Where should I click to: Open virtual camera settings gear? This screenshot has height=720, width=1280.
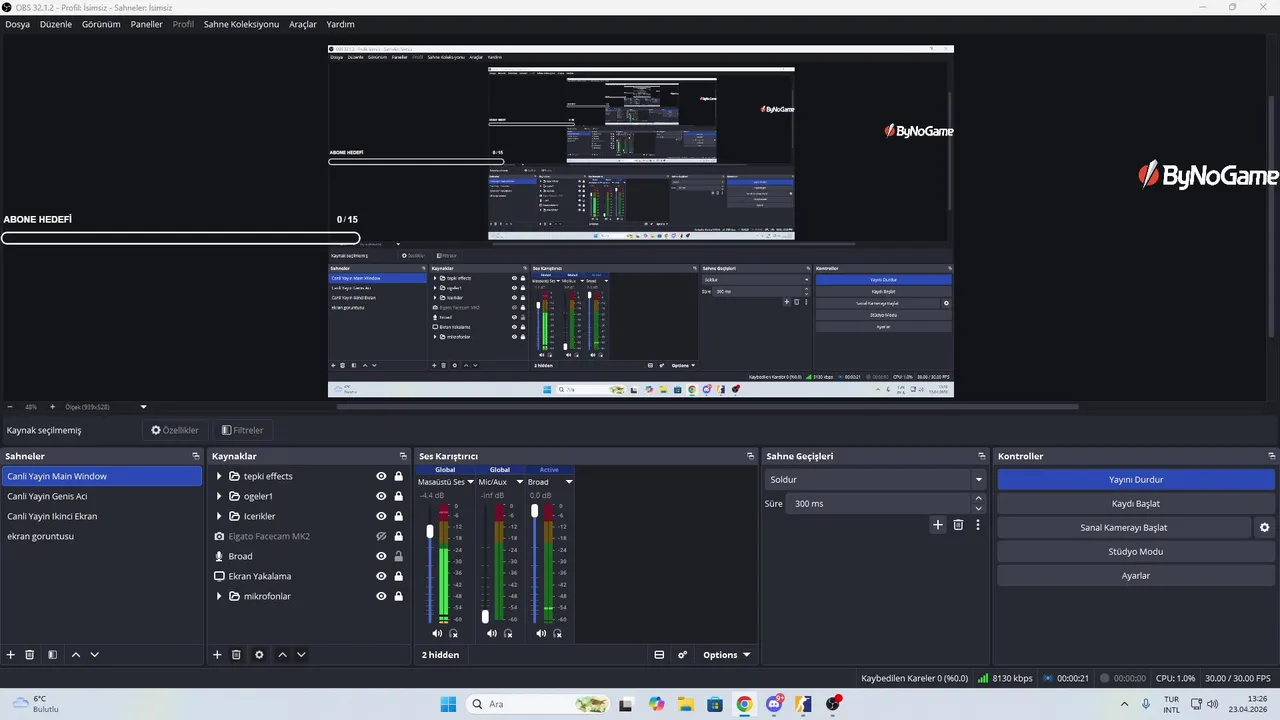coord(1264,527)
